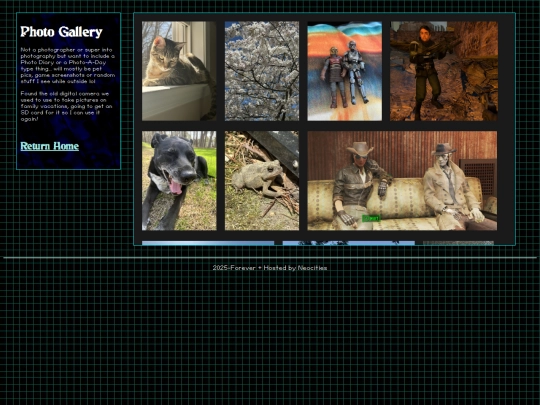Open the soldier with rifle game screenshot

(444, 71)
